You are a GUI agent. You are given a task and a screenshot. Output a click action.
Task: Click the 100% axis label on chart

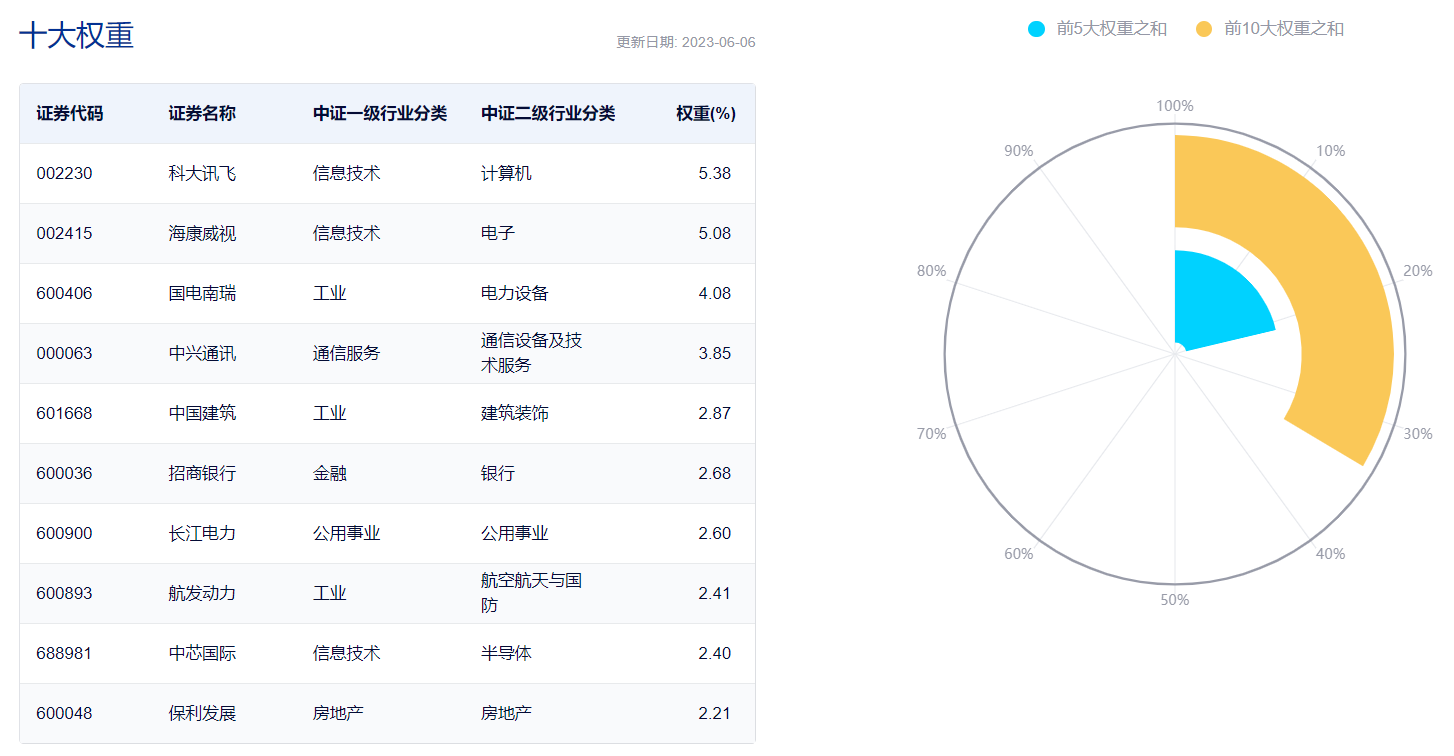pos(1175,106)
